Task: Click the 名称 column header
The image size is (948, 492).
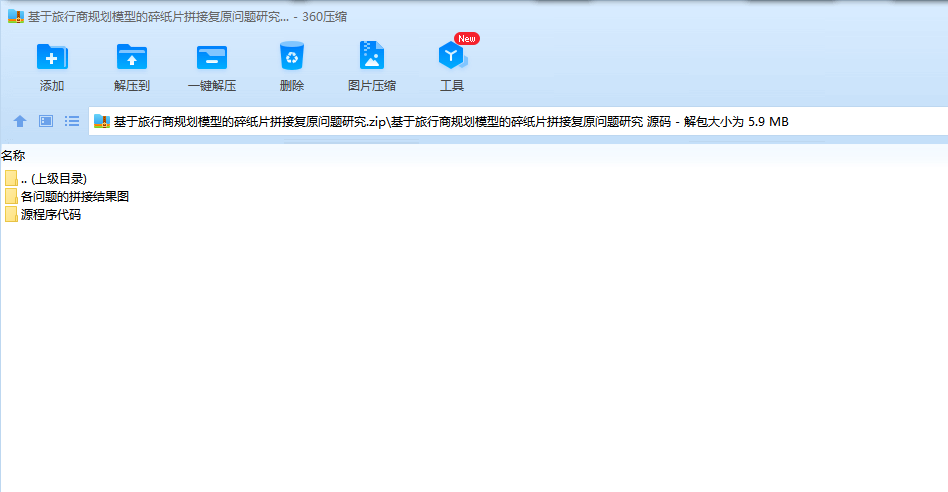Action: point(13,156)
